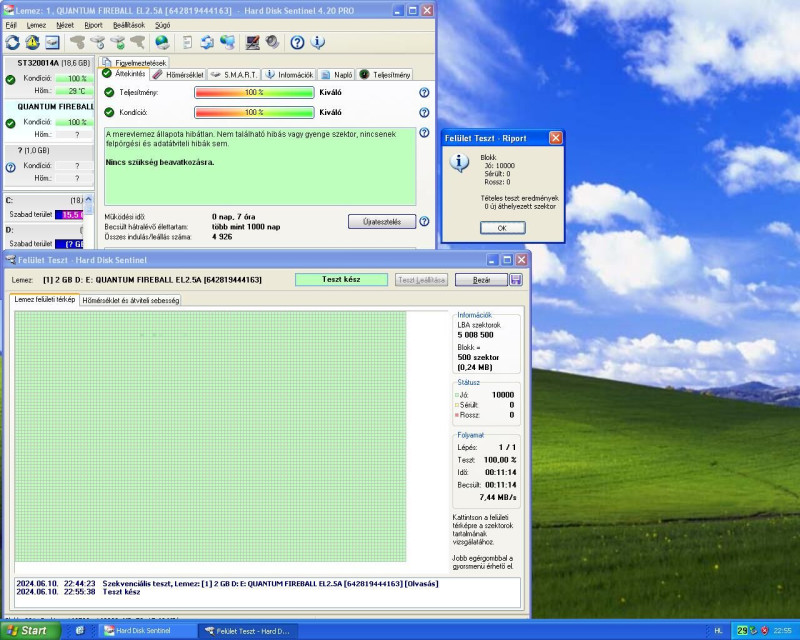Open the warning summary toolbar icon

click(33, 42)
